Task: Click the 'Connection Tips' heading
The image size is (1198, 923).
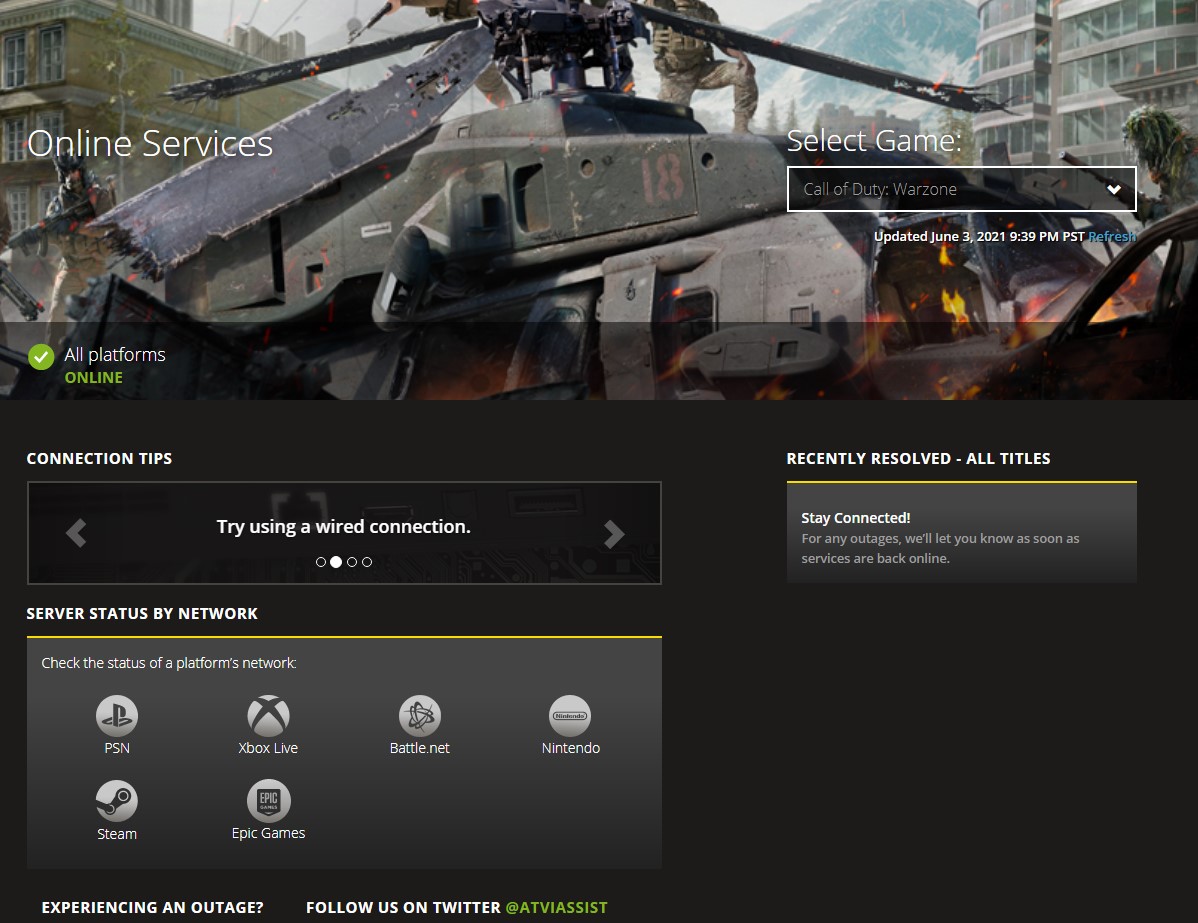Action: coord(99,458)
